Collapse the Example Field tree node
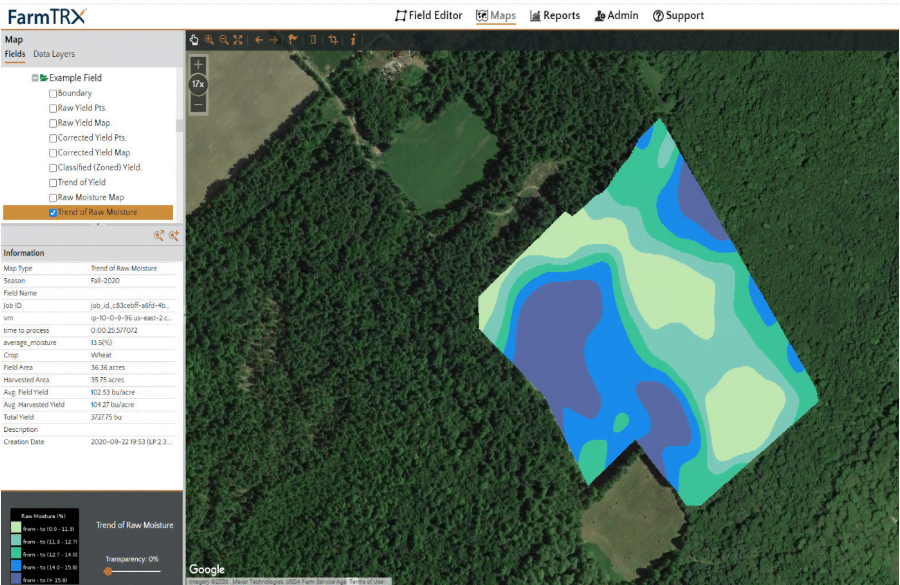The height and width of the screenshot is (585, 900). [x=35, y=78]
